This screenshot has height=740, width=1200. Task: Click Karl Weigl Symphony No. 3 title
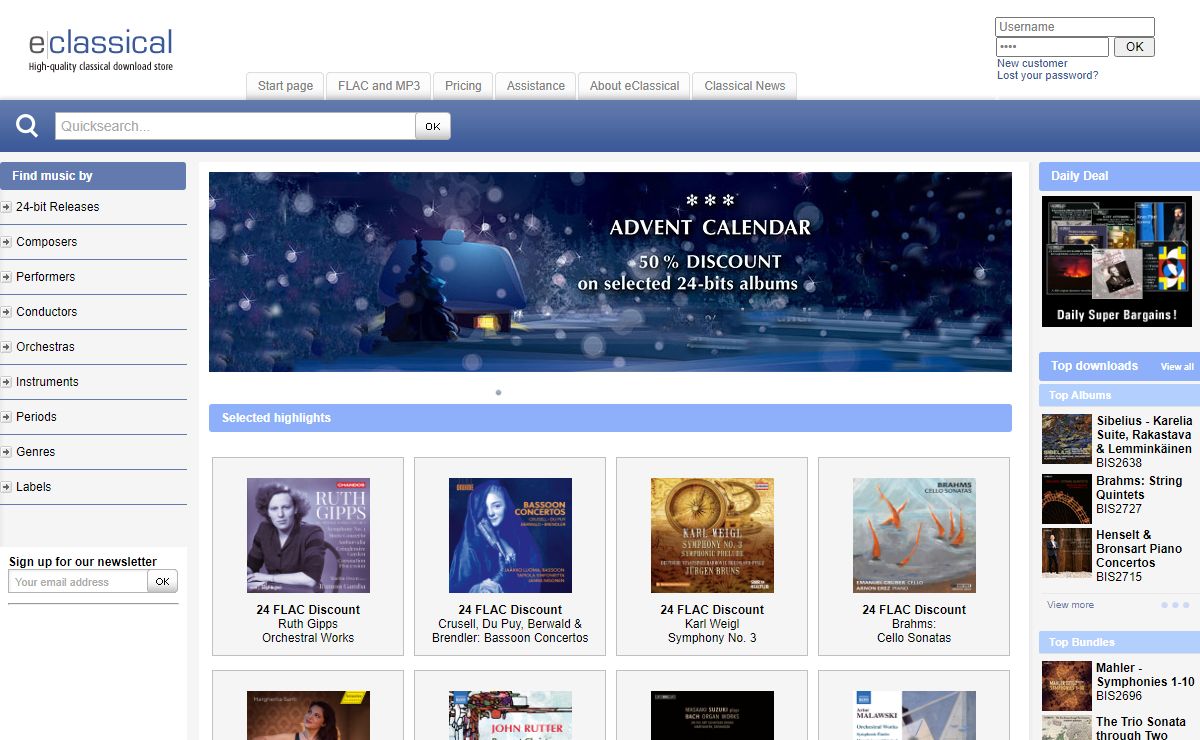click(712, 631)
